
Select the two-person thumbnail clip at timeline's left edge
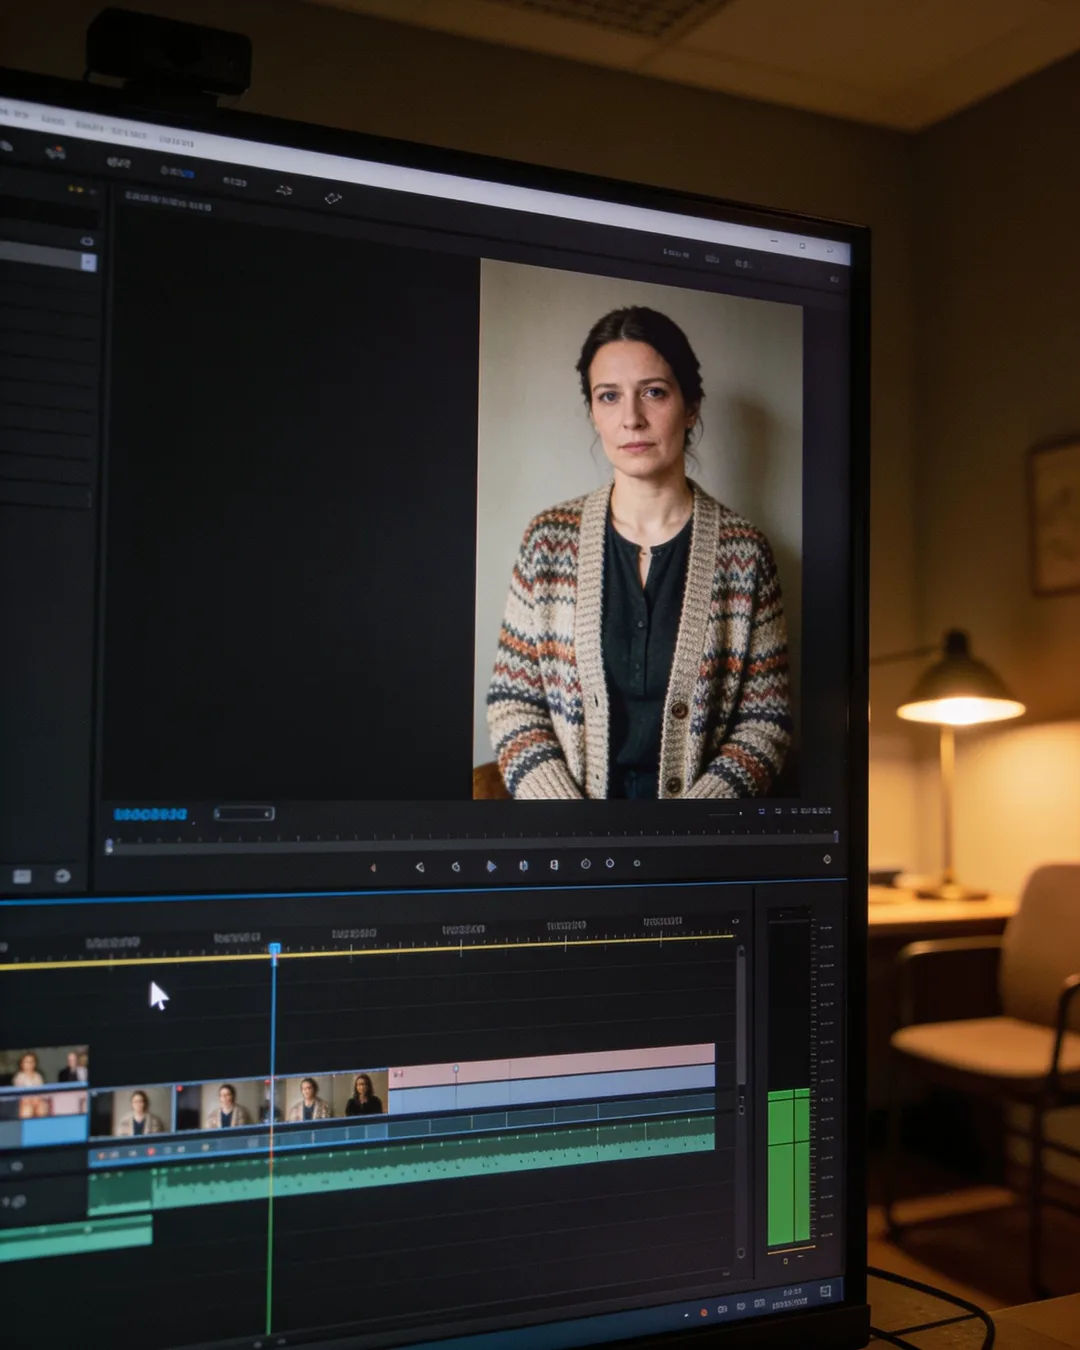pos(43,1067)
